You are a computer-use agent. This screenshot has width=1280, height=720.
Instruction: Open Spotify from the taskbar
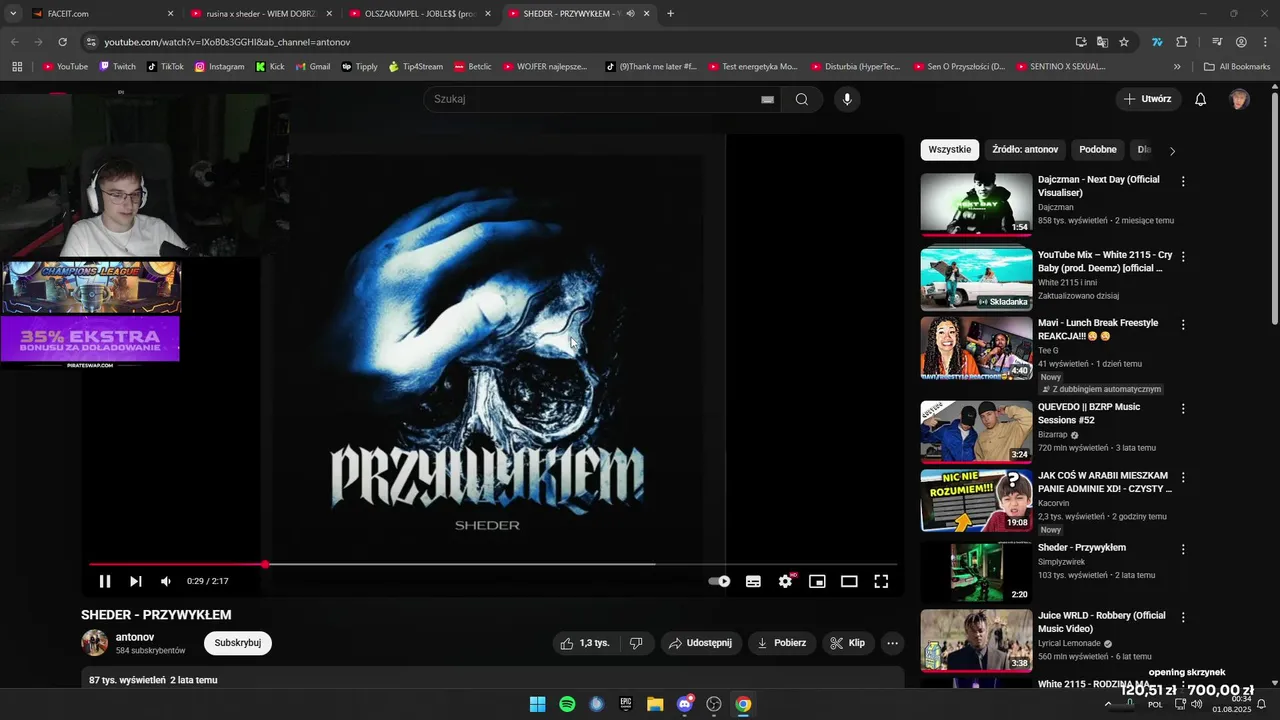[x=567, y=704]
